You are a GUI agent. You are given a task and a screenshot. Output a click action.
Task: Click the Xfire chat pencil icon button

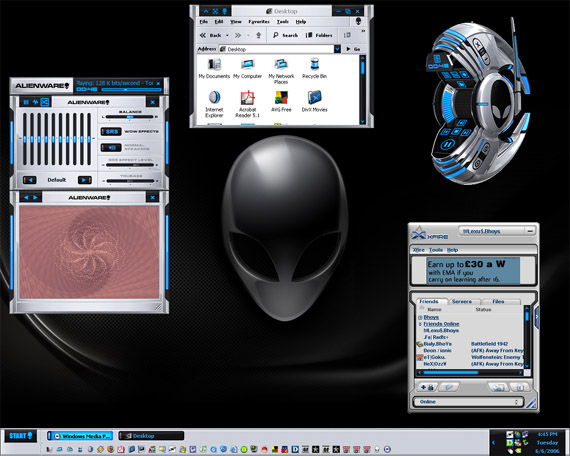[449, 387]
